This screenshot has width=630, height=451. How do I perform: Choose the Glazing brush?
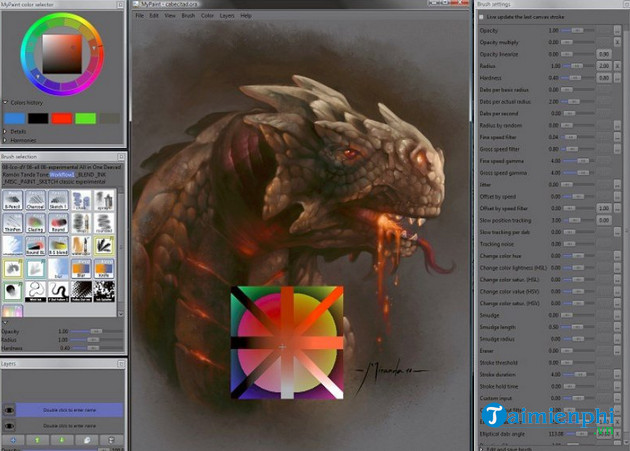35,223
